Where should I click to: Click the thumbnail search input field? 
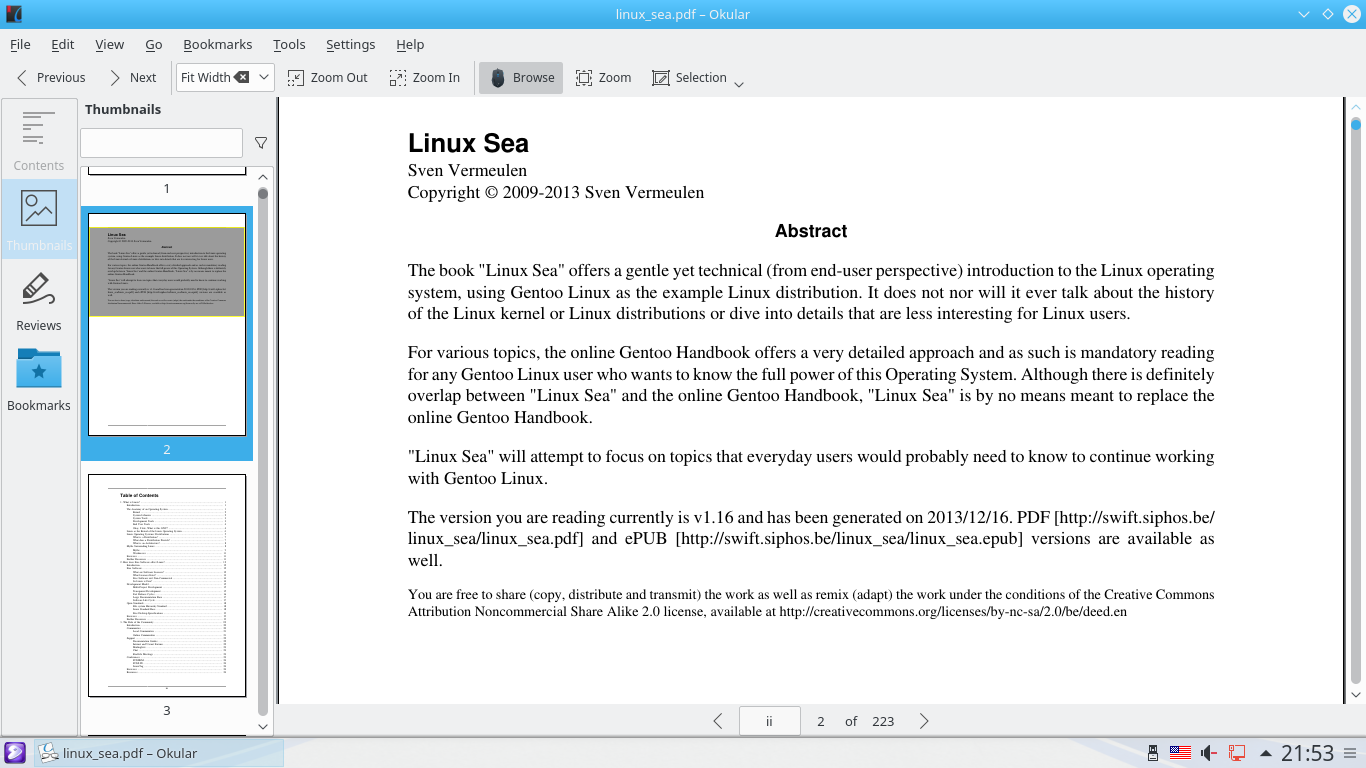(161, 143)
